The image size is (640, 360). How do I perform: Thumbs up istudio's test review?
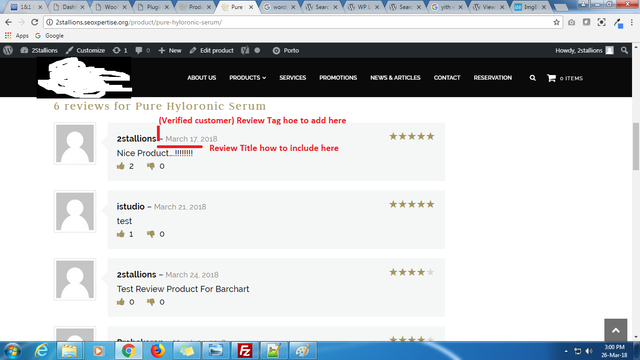click(x=120, y=234)
